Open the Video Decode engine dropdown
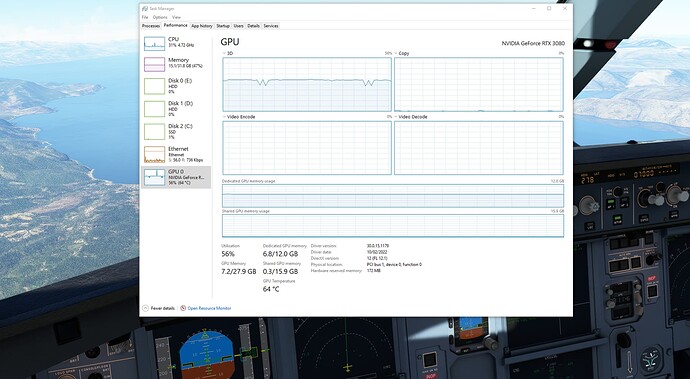The height and width of the screenshot is (379, 690). point(411,117)
